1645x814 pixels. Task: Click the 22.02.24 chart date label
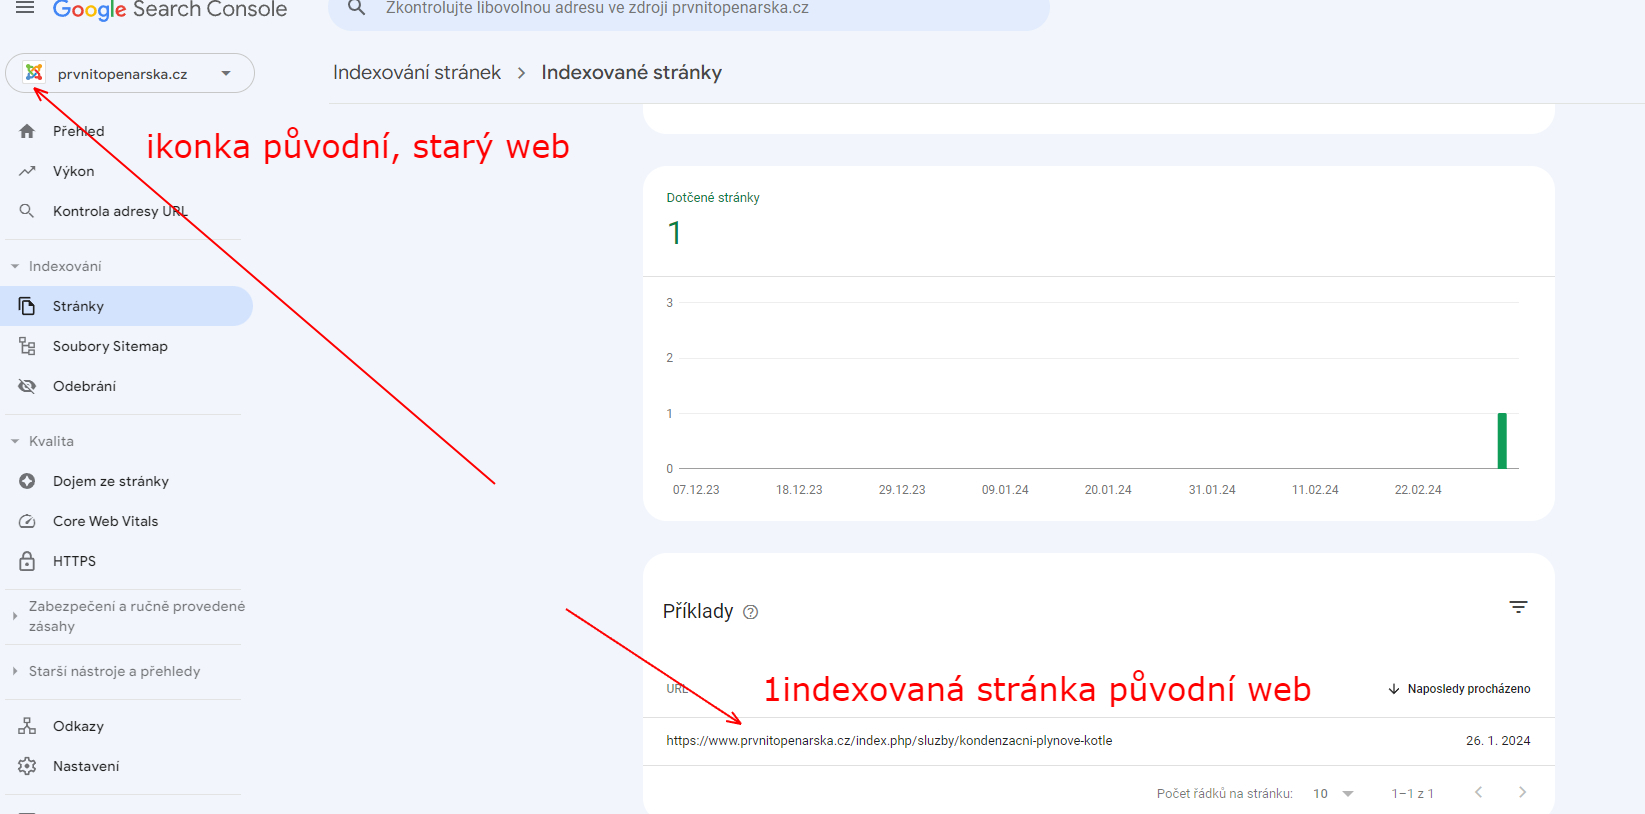click(1418, 490)
